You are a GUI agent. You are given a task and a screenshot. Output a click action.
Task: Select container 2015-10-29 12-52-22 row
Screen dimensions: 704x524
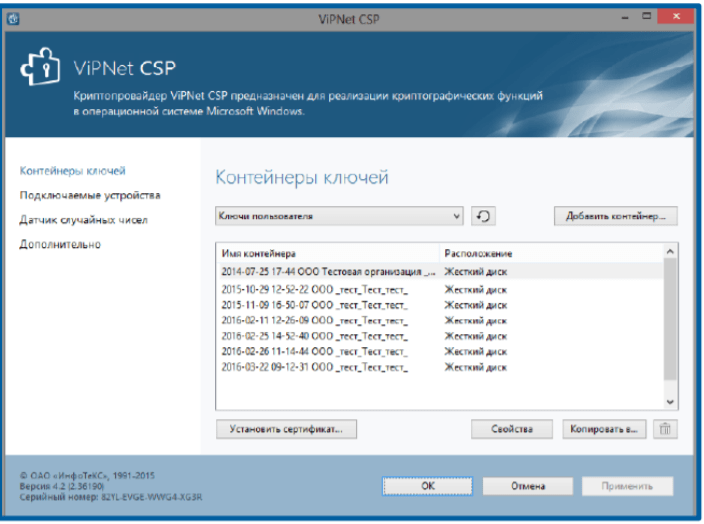(x=440, y=290)
